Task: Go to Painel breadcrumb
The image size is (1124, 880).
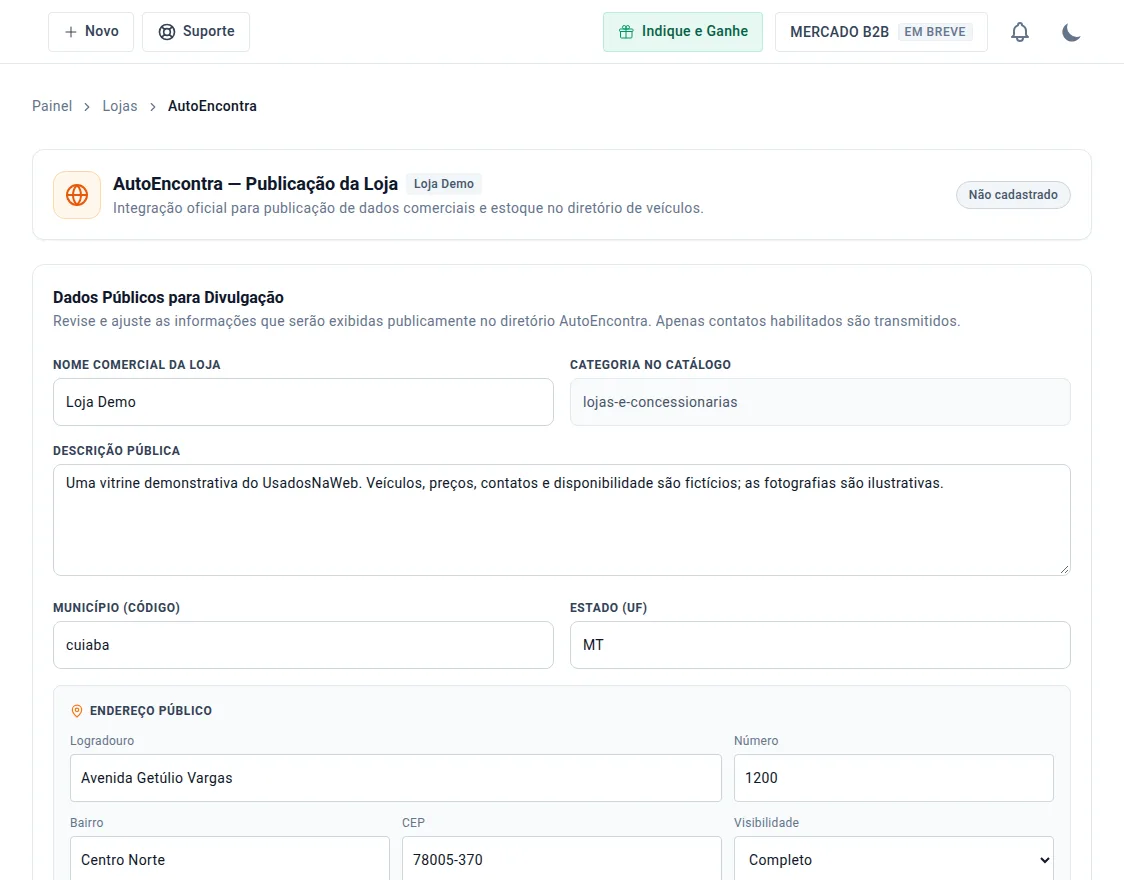Action: tap(52, 106)
